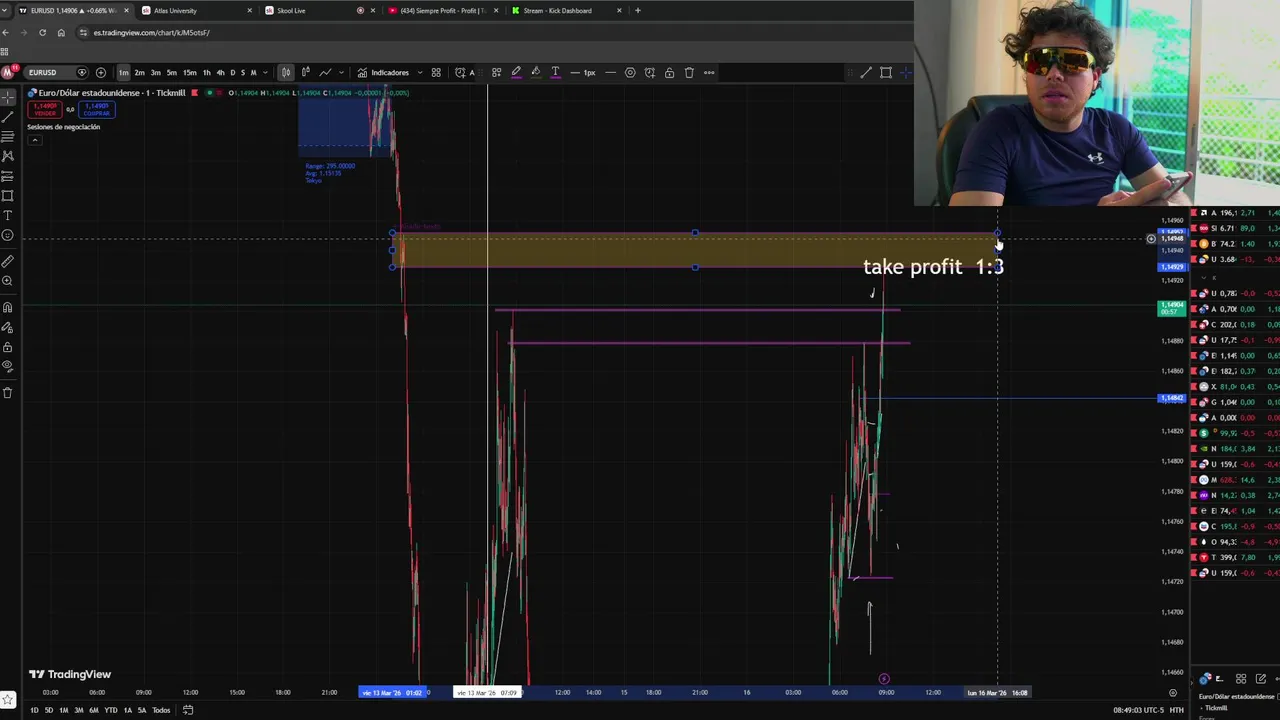Open the line chart type button
Viewport: 1280px width, 720px height.
(x=325, y=72)
